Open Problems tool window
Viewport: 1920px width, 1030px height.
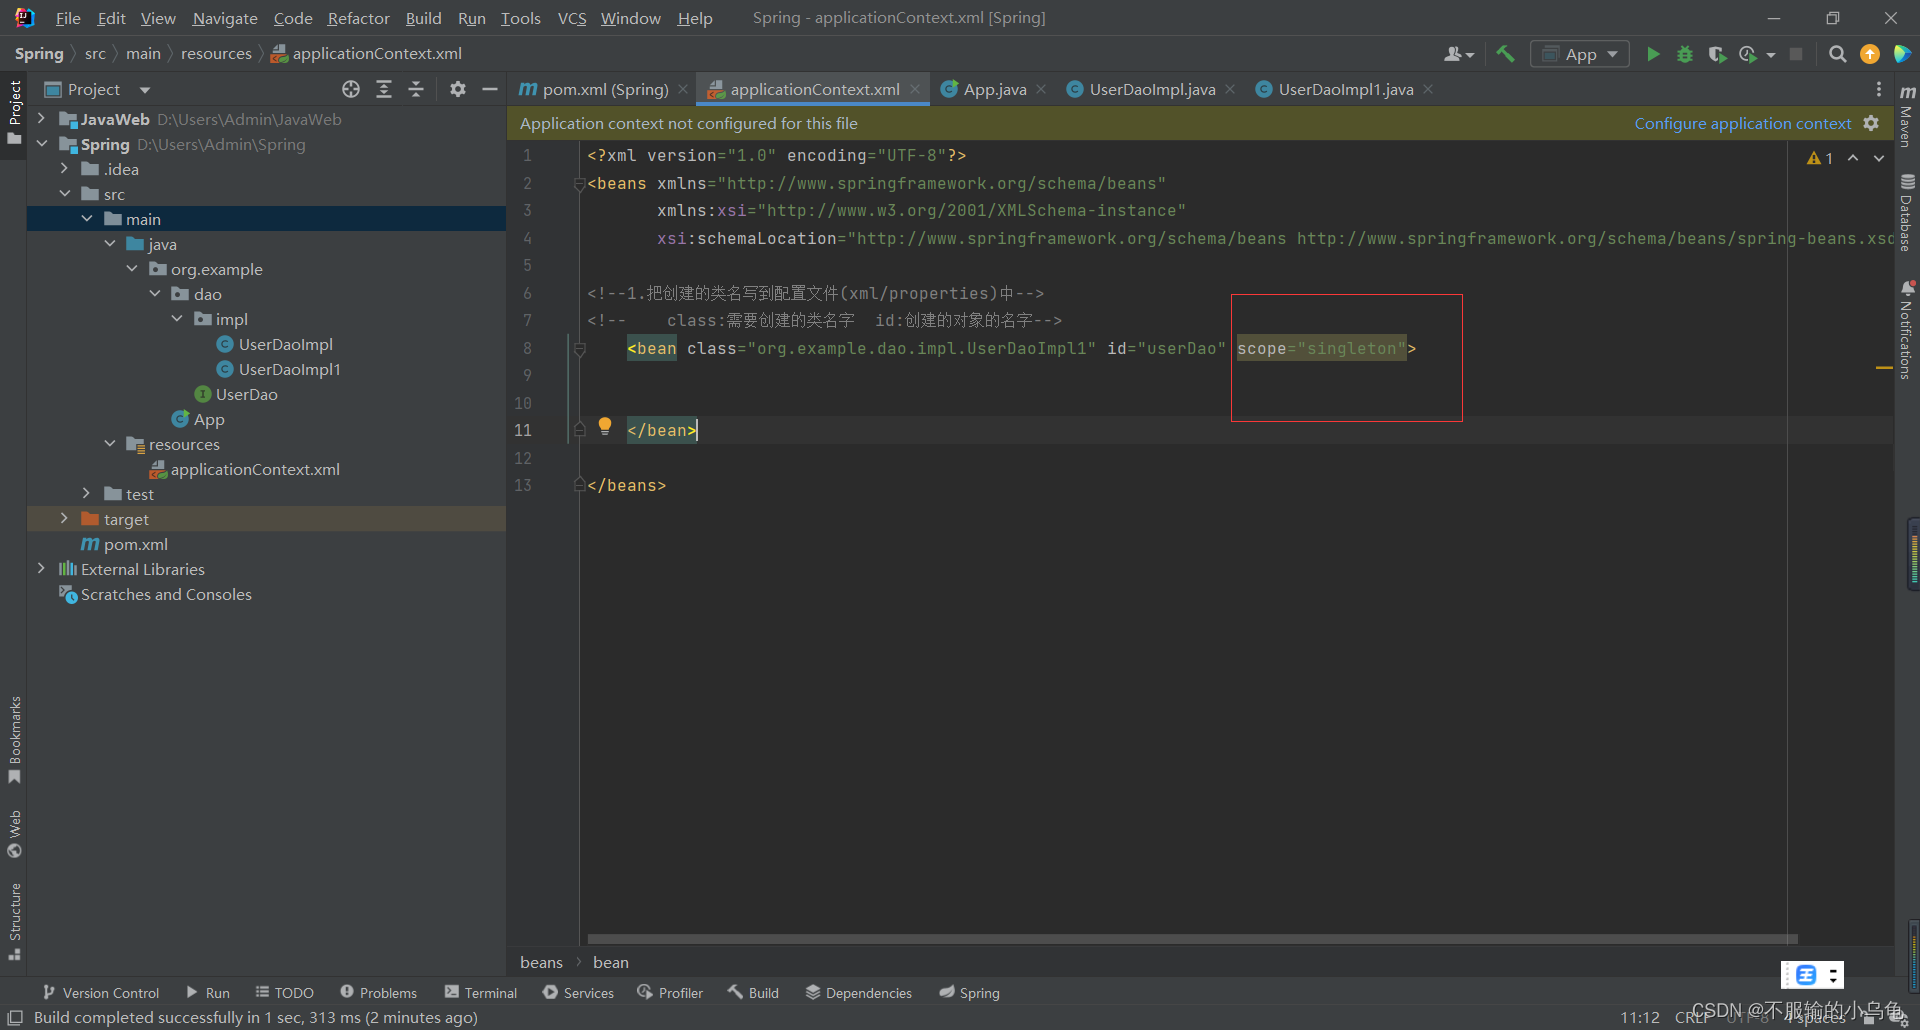[x=378, y=992]
